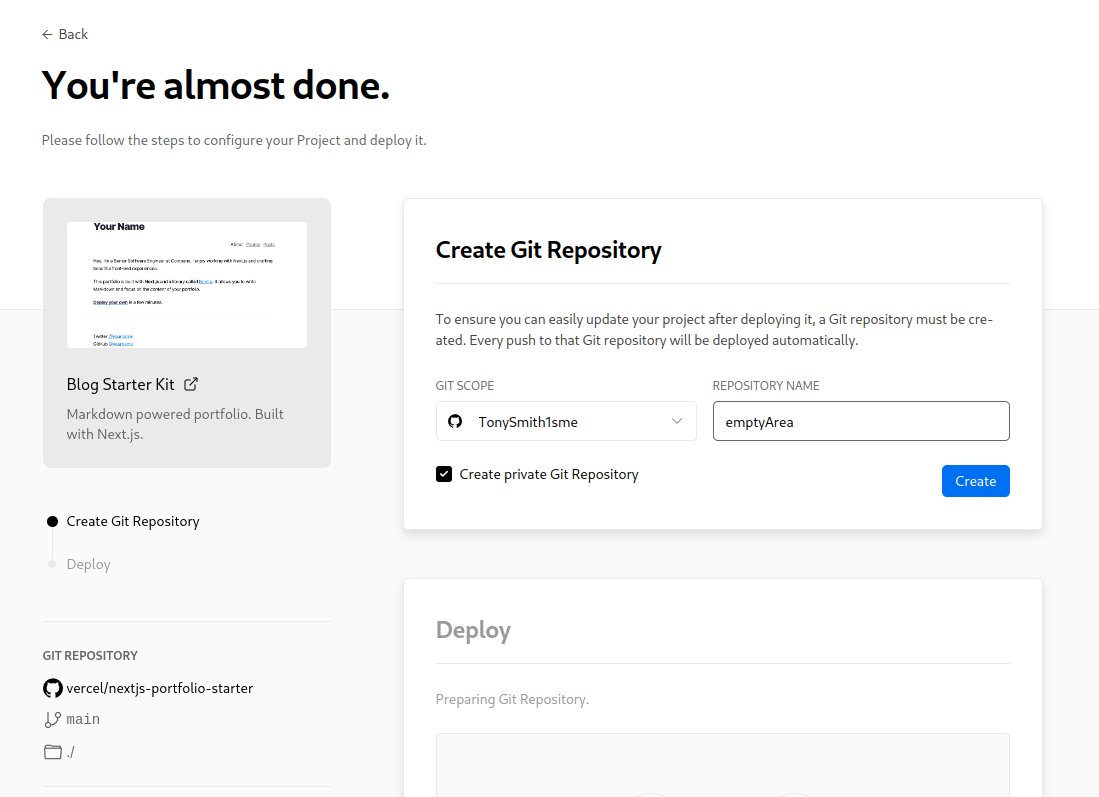
Task: Click the back arrow icon
Action: [x=47, y=34]
